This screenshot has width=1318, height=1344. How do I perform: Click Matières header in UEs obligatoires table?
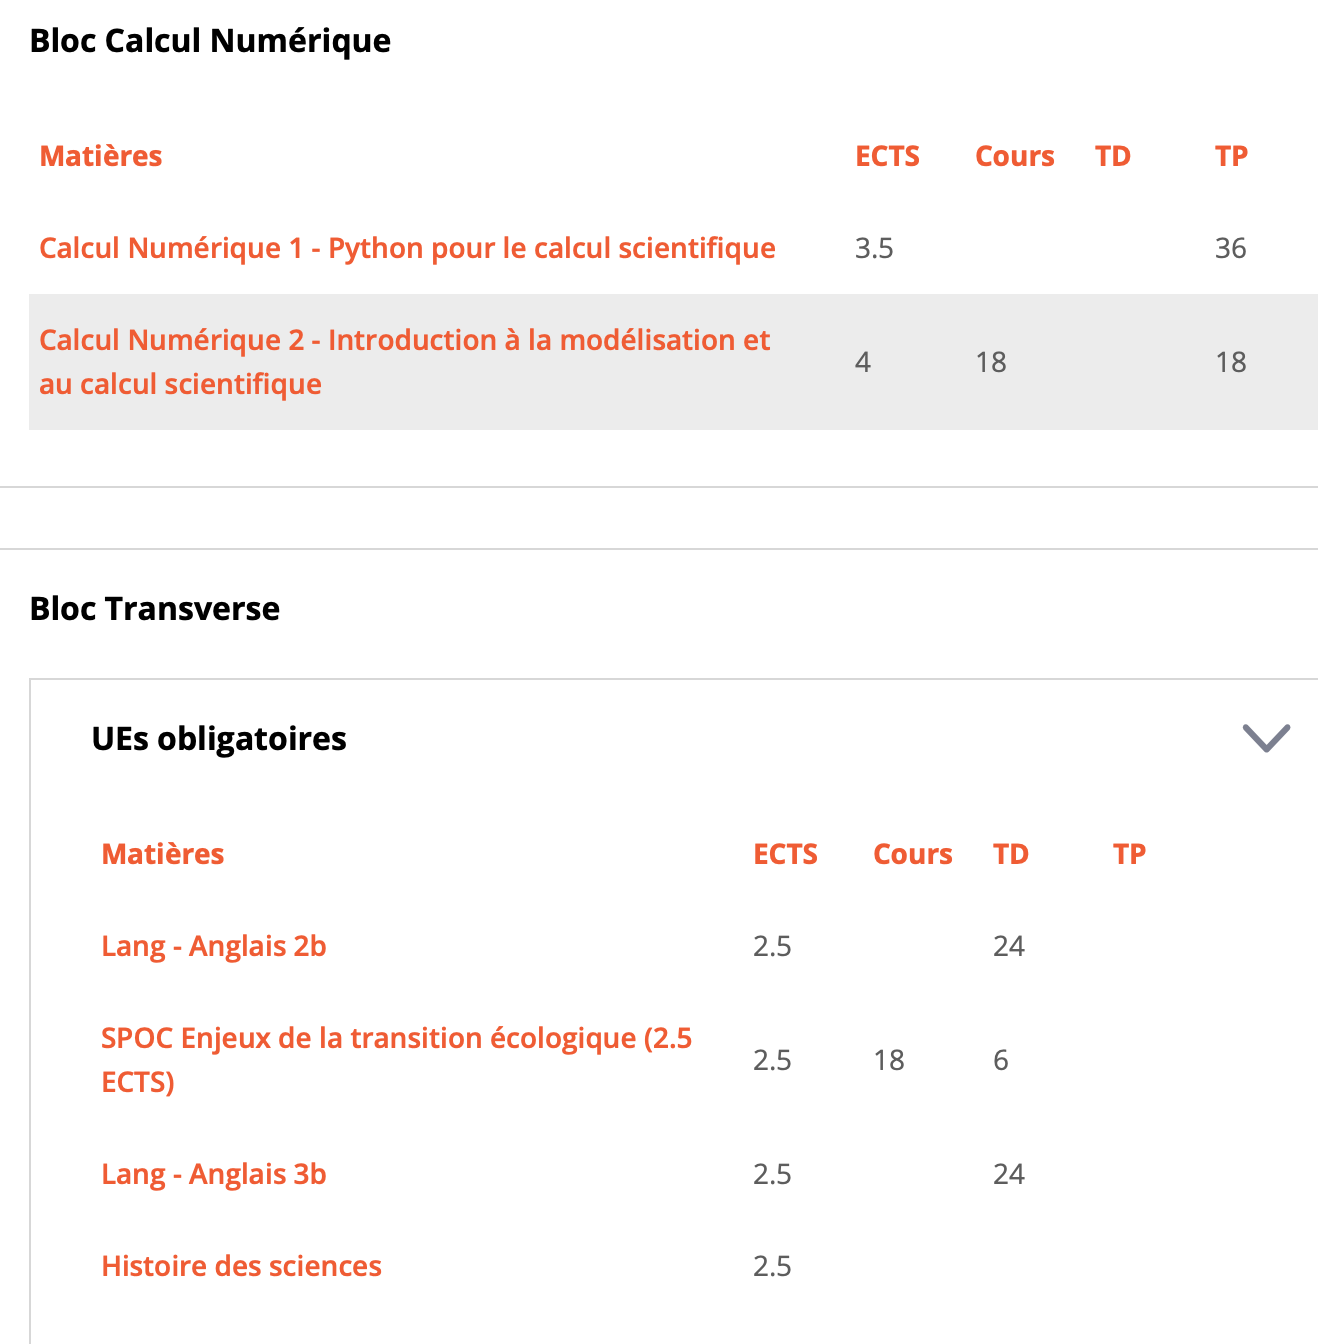[x=163, y=854]
